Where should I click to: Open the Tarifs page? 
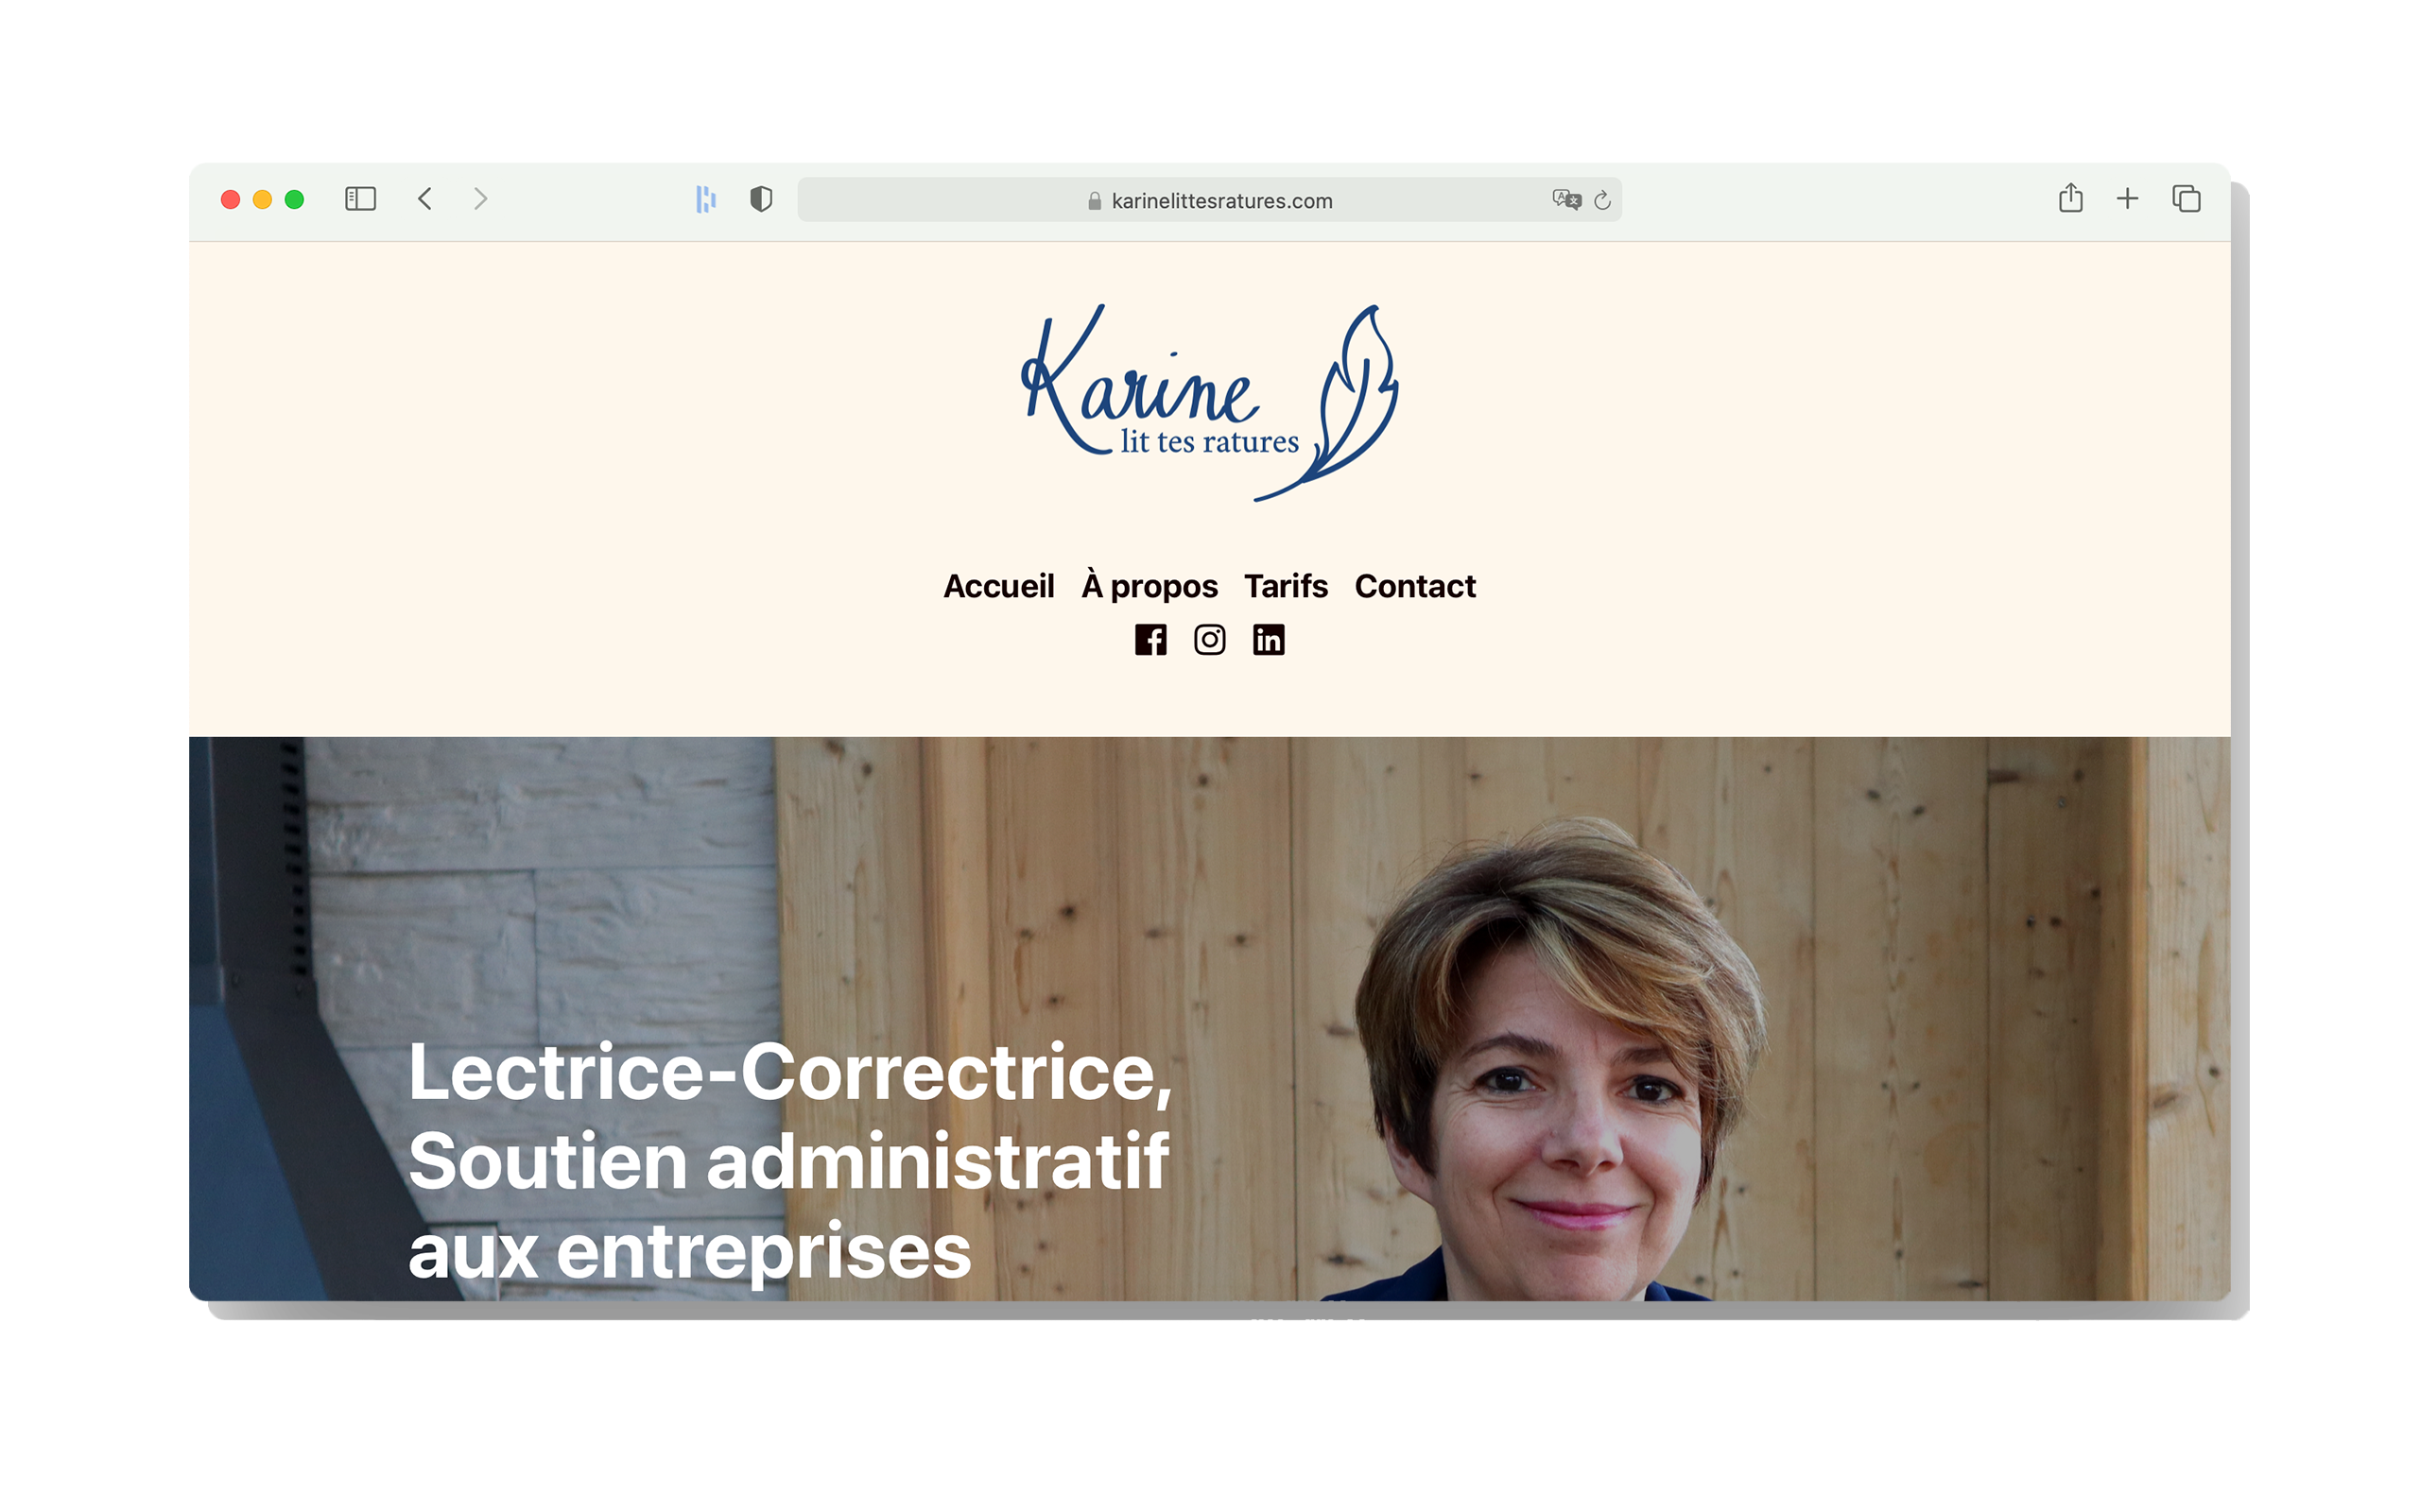pyautogui.click(x=1285, y=586)
